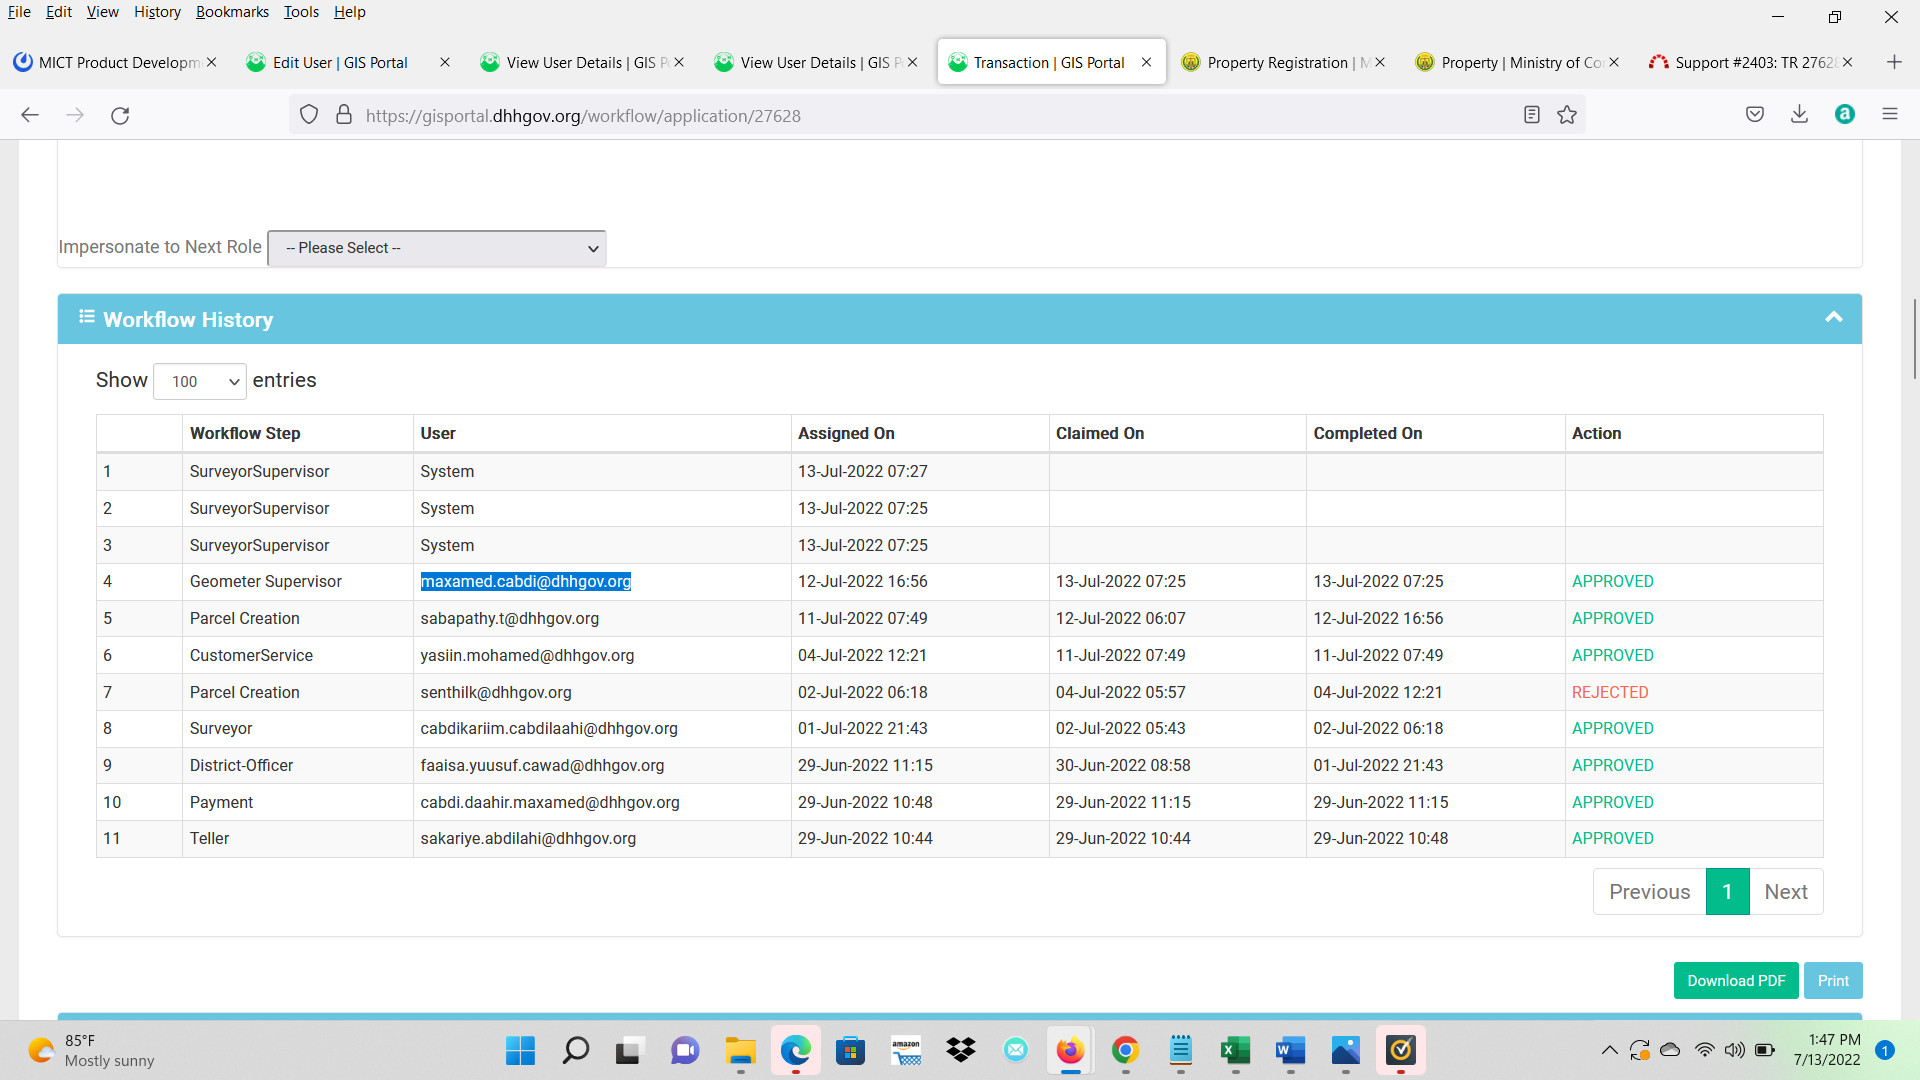Click the page vertical scrollbar thumb
This screenshot has height=1080, width=1920.
click(x=1914, y=338)
